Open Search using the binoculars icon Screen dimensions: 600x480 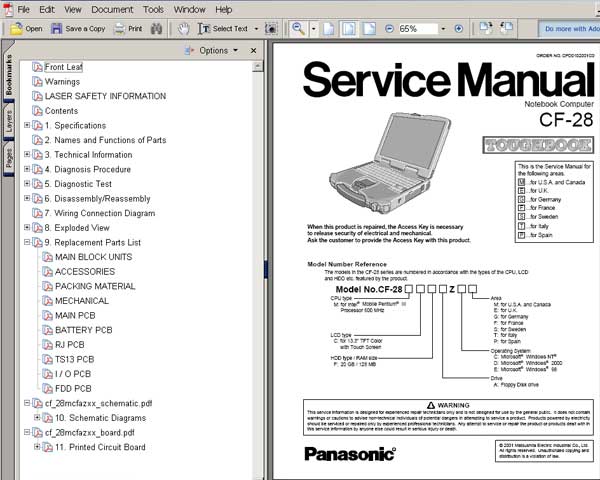[156, 29]
